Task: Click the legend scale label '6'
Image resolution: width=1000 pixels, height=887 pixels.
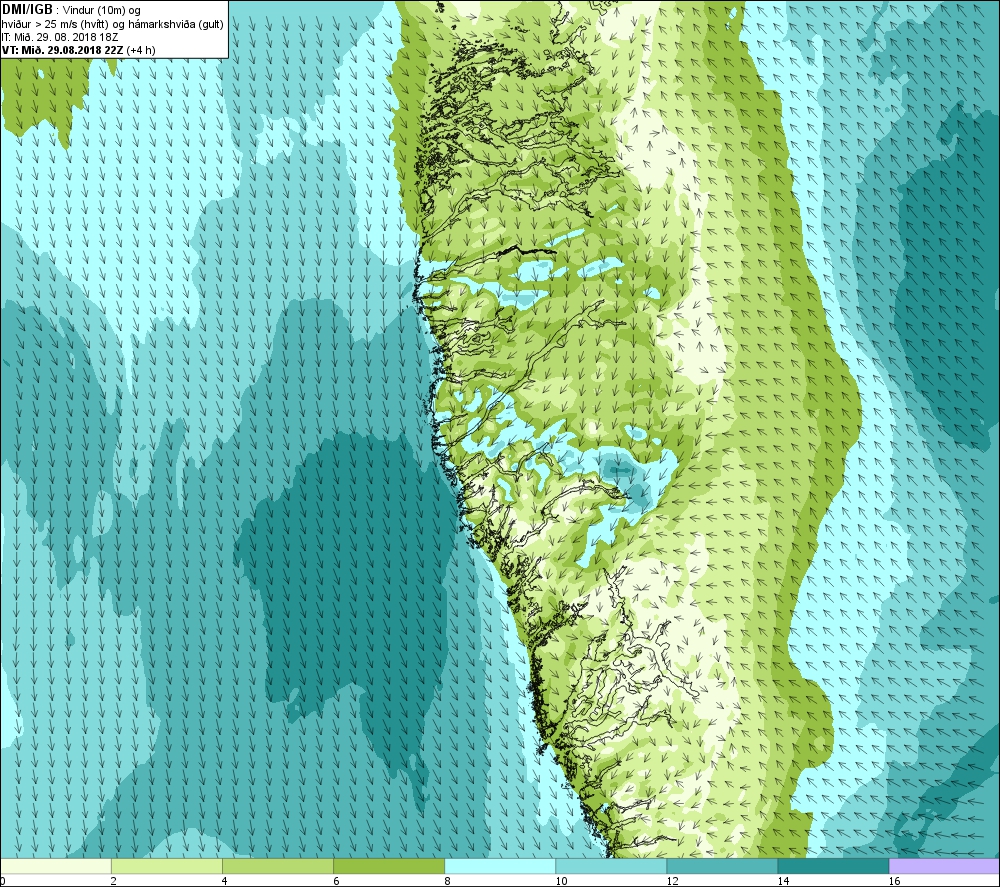Action: tap(335, 881)
